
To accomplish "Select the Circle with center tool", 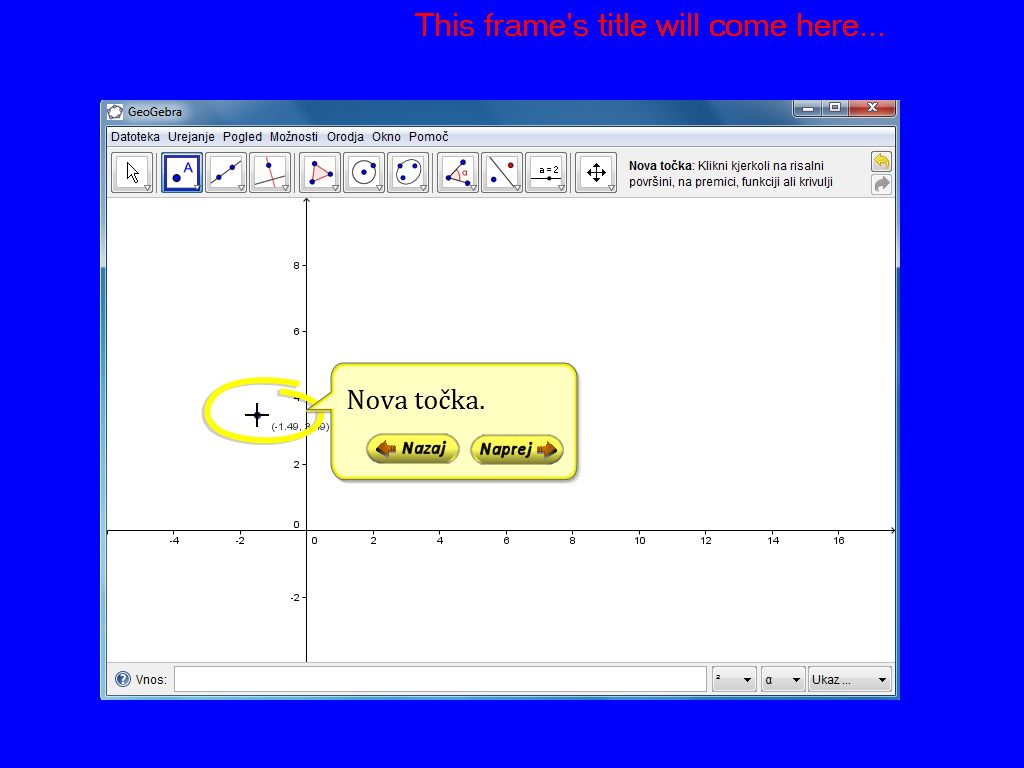I will tap(364, 172).
